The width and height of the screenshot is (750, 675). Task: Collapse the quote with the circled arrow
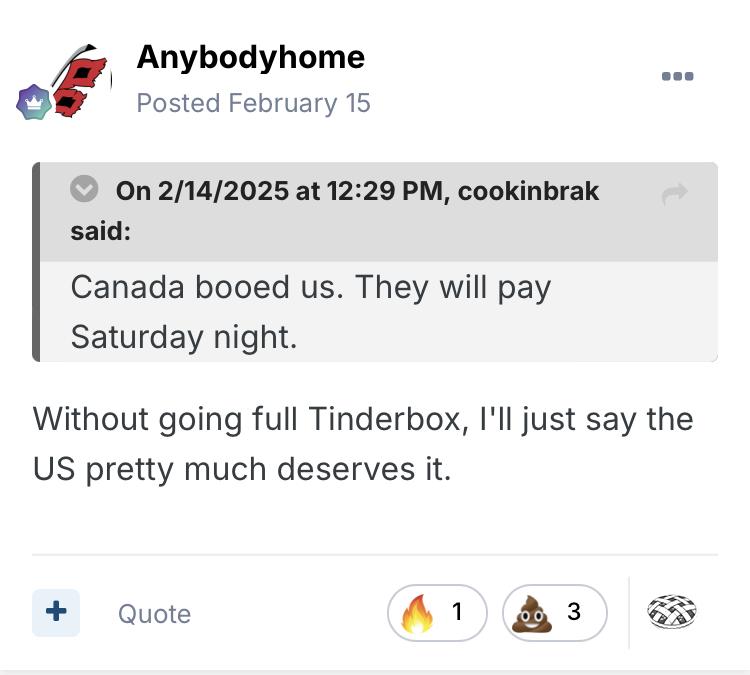point(84,189)
